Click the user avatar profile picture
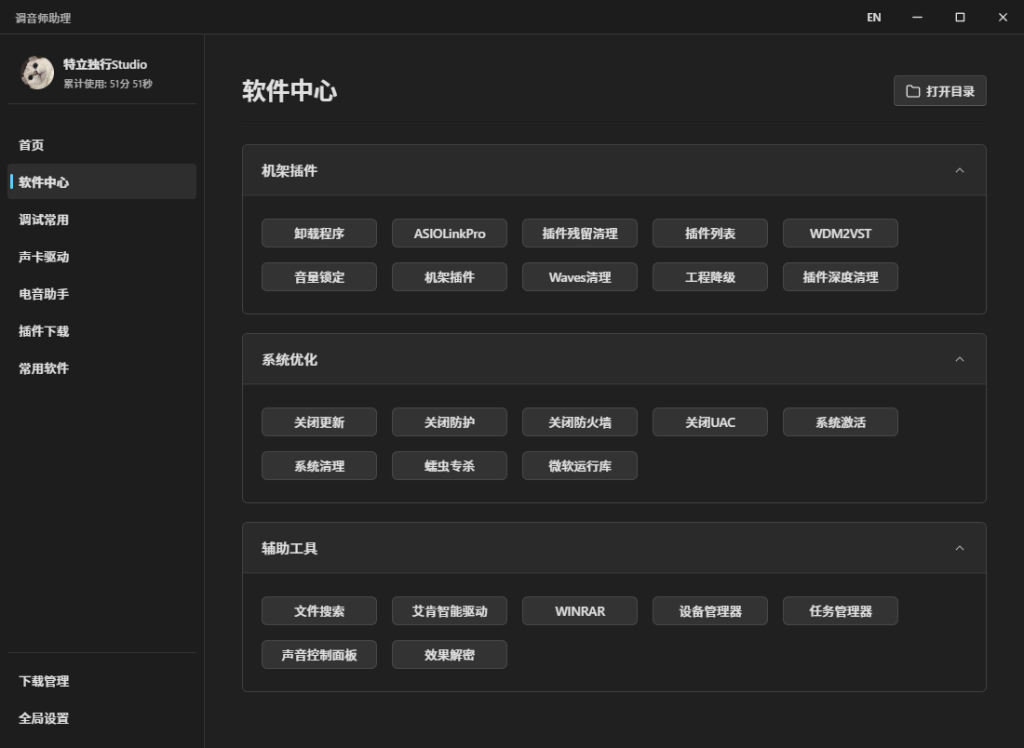Image resolution: width=1024 pixels, height=748 pixels. [37, 73]
